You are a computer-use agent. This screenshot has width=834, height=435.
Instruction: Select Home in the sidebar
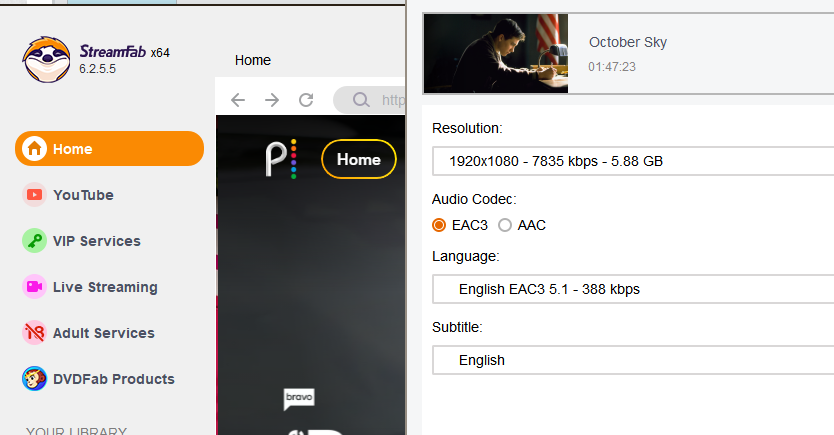click(109, 149)
